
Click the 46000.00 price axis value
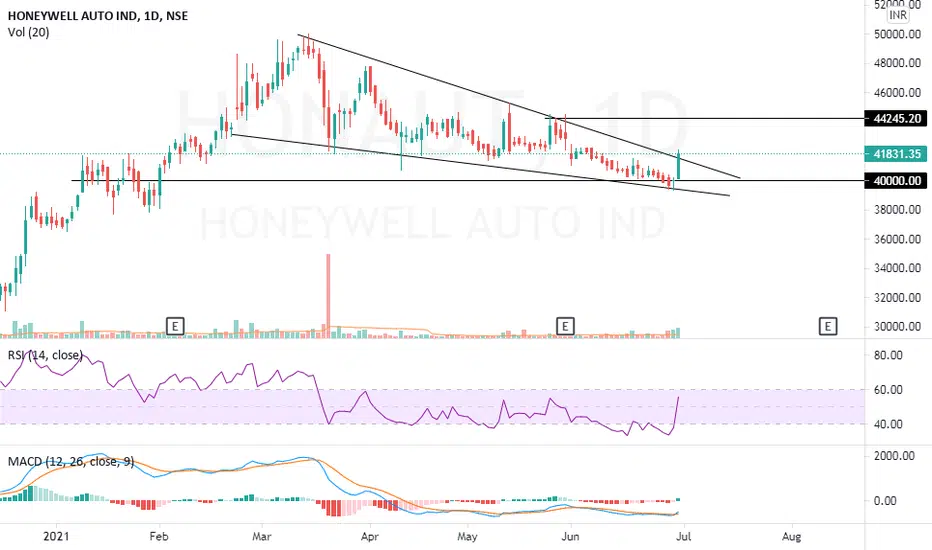(897, 93)
